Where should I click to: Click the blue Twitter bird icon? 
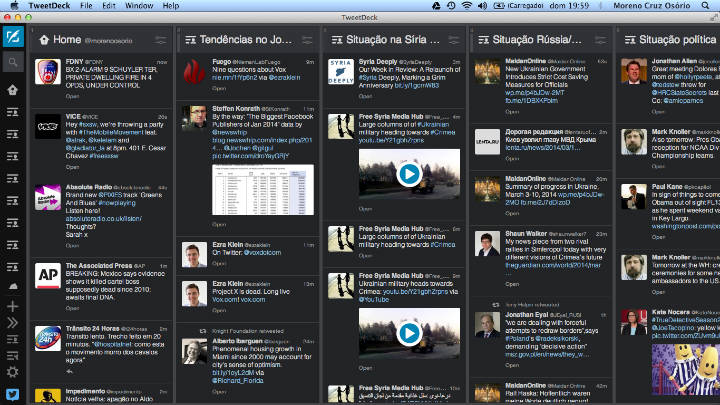coord(13,394)
